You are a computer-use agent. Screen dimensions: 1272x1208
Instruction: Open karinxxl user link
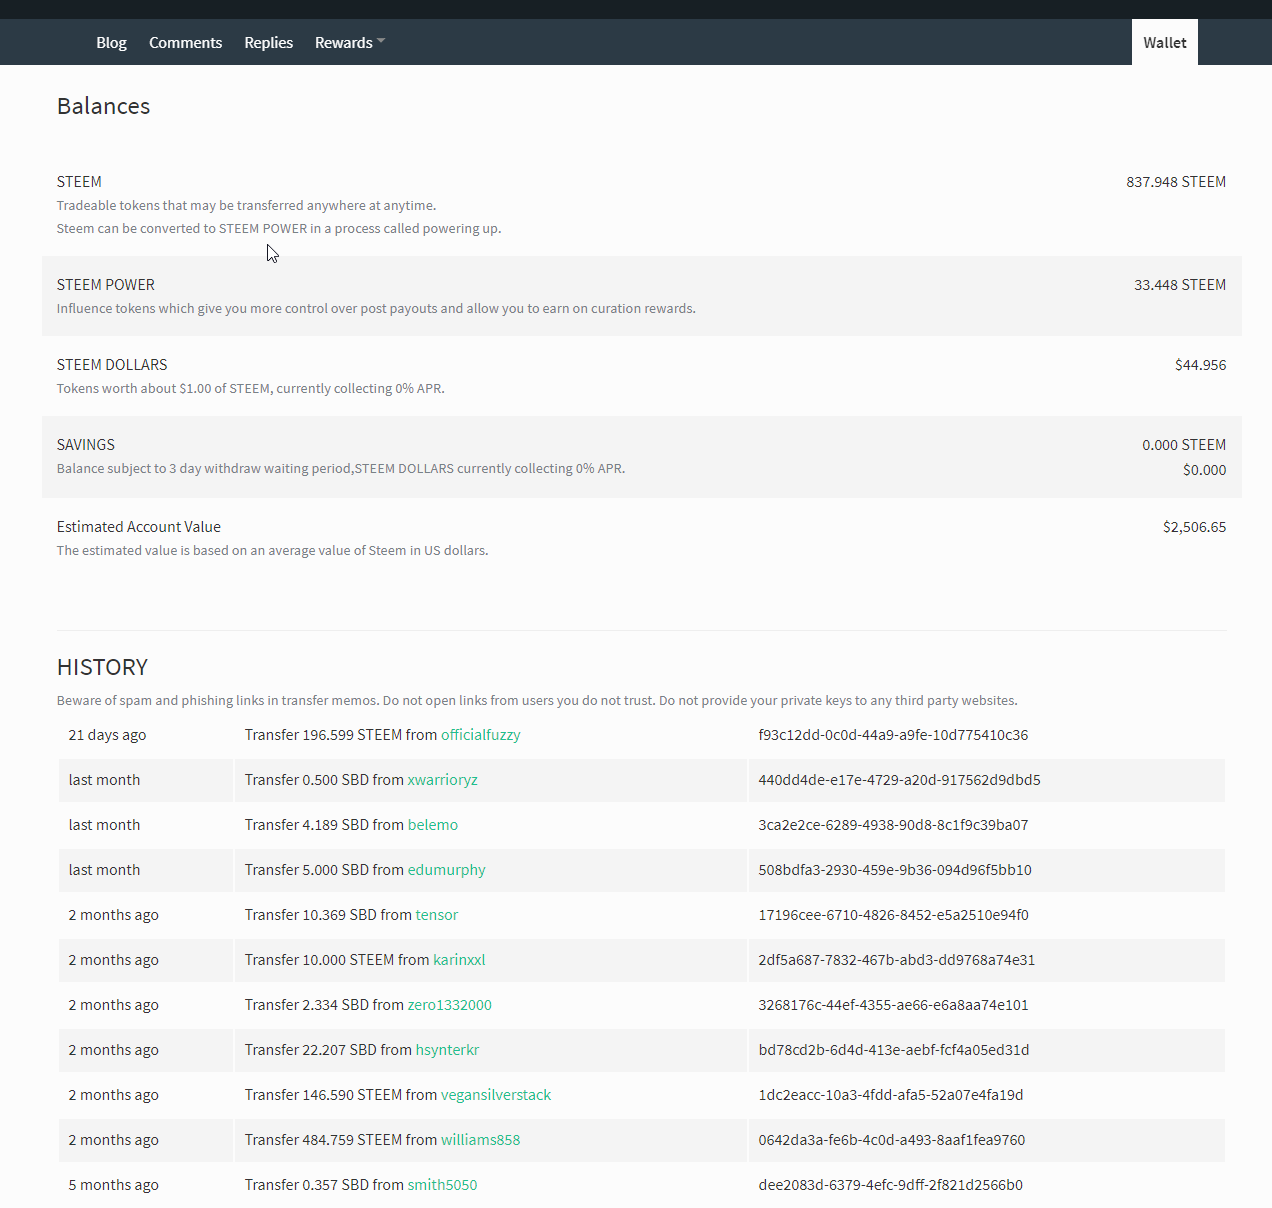459,960
